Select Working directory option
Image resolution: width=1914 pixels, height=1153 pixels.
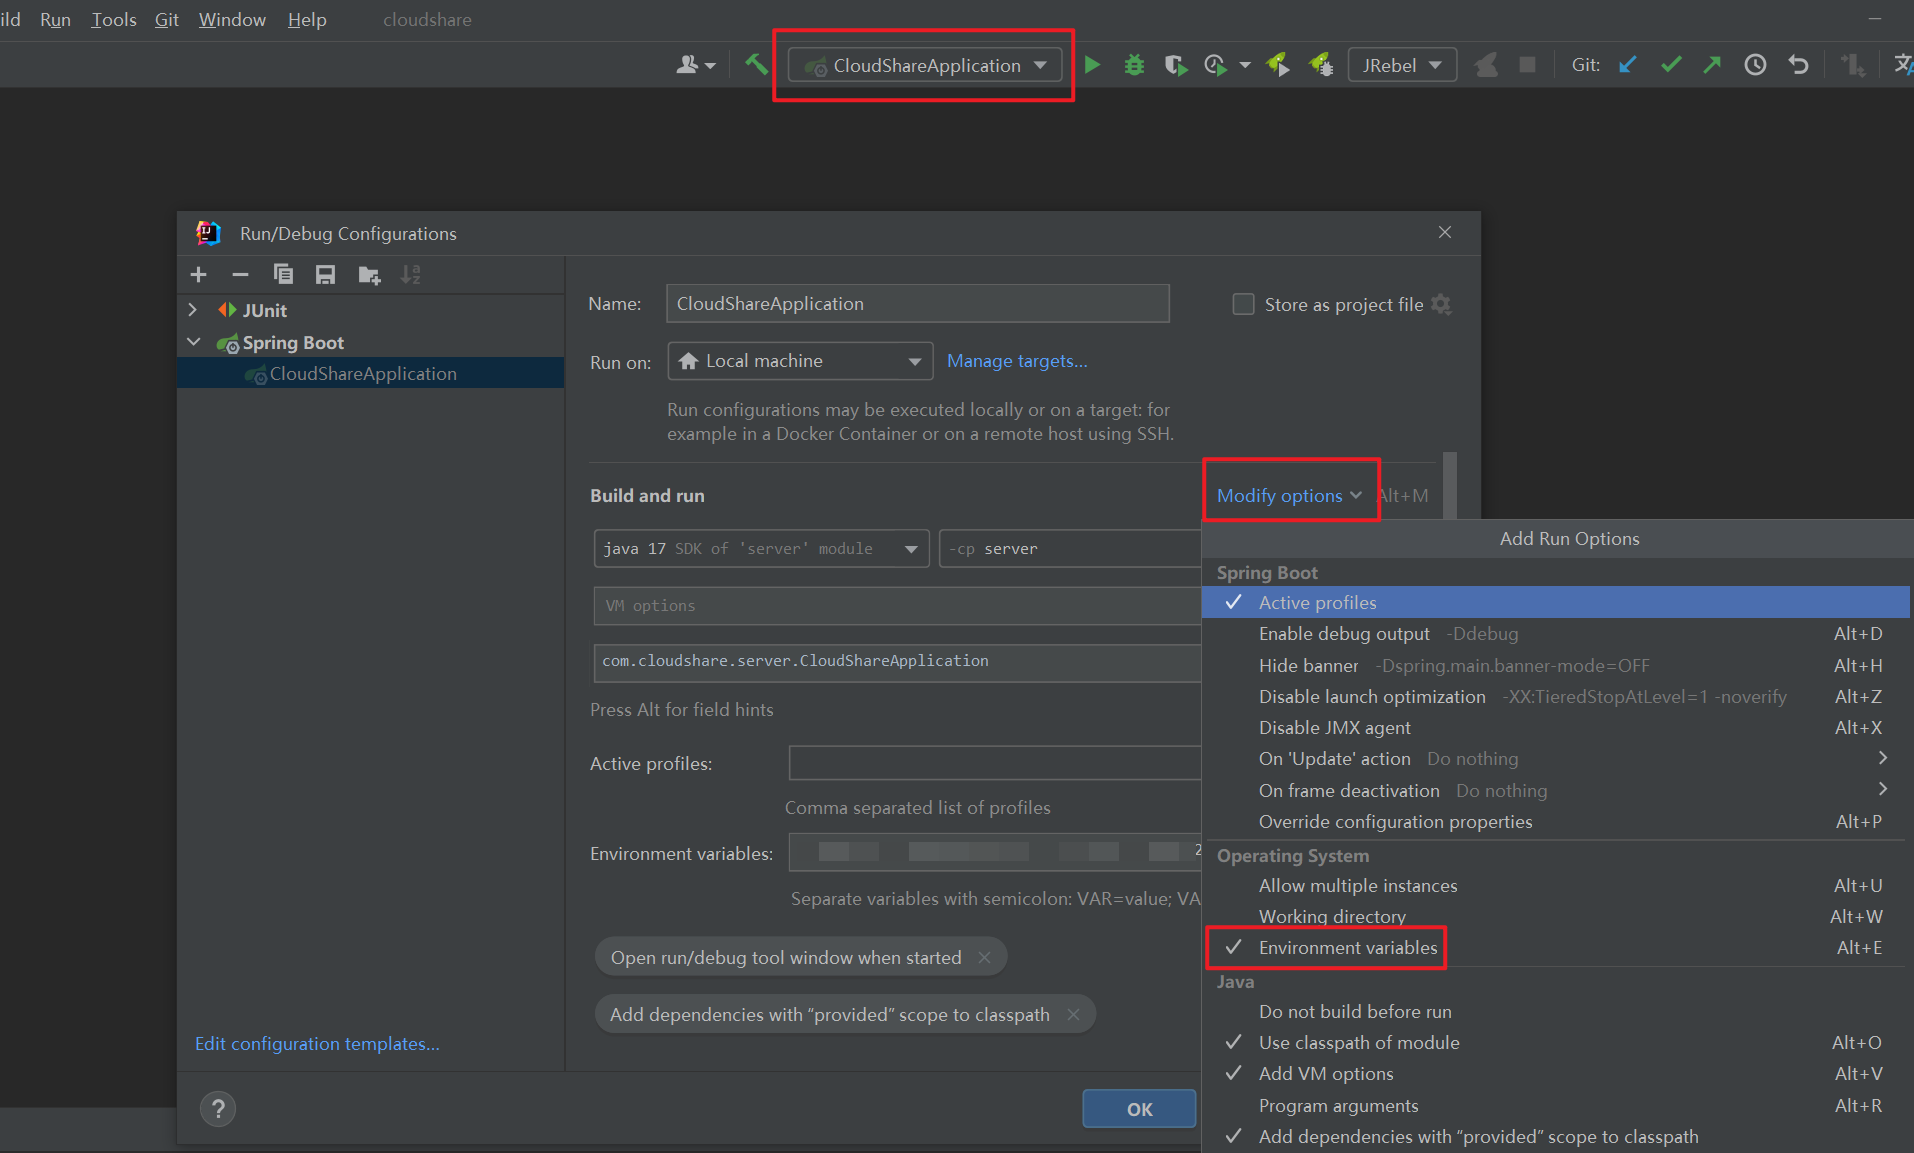click(1555, 916)
